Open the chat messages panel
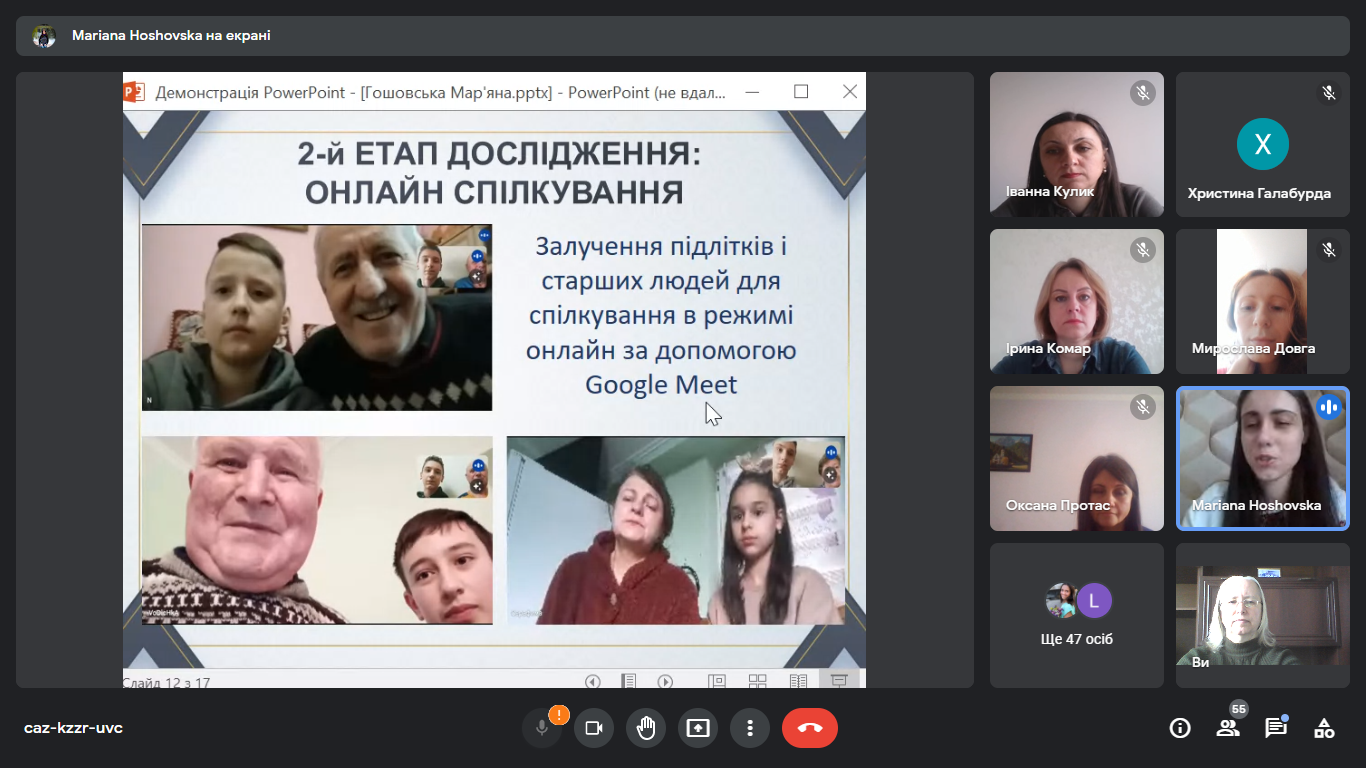 1276,728
